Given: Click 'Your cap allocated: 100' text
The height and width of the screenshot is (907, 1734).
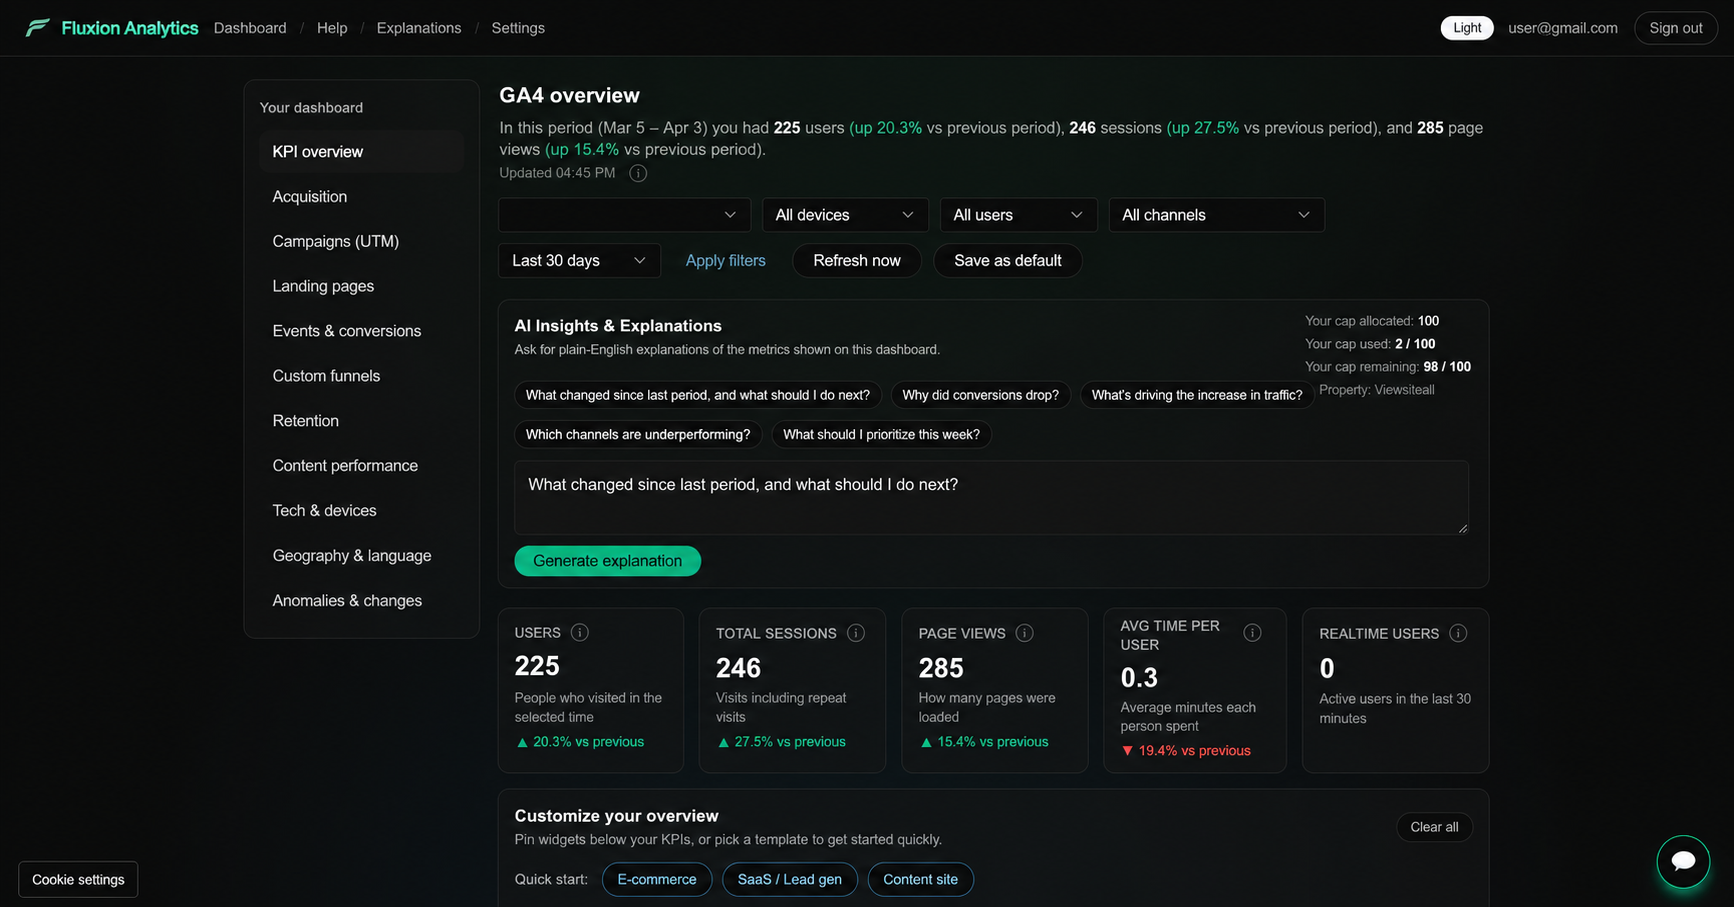Looking at the screenshot, I should pos(1372,321).
